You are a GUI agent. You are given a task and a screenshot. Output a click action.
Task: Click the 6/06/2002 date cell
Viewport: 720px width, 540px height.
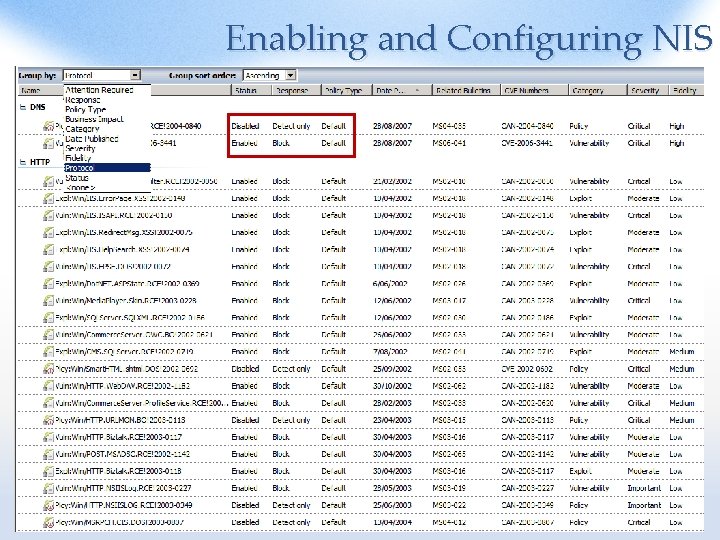click(x=390, y=284)
